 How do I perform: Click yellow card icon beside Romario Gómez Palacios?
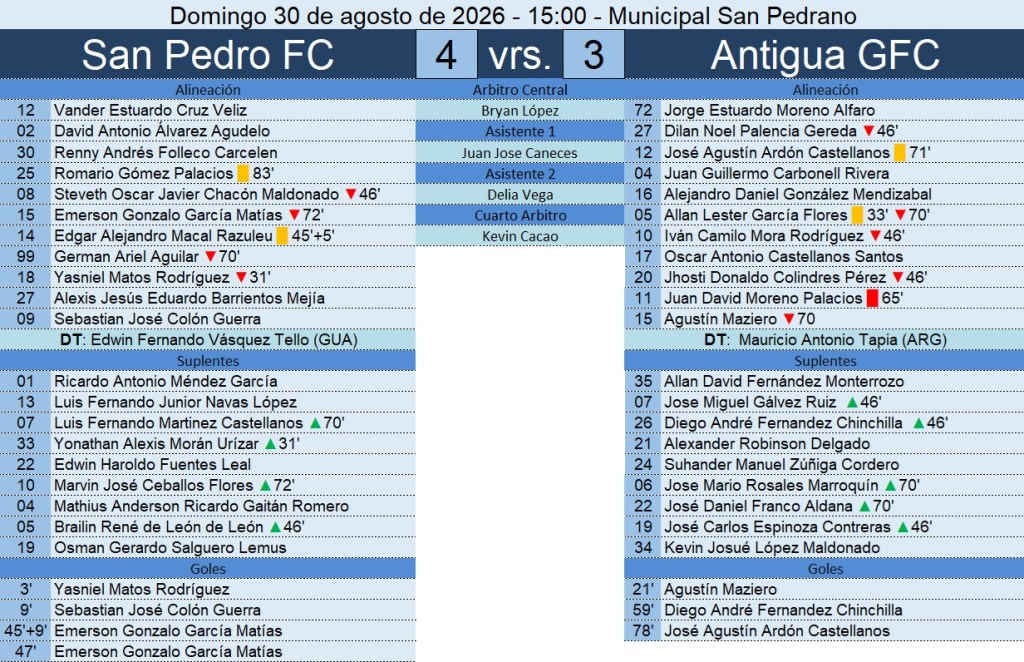click(x=243, y=173)
